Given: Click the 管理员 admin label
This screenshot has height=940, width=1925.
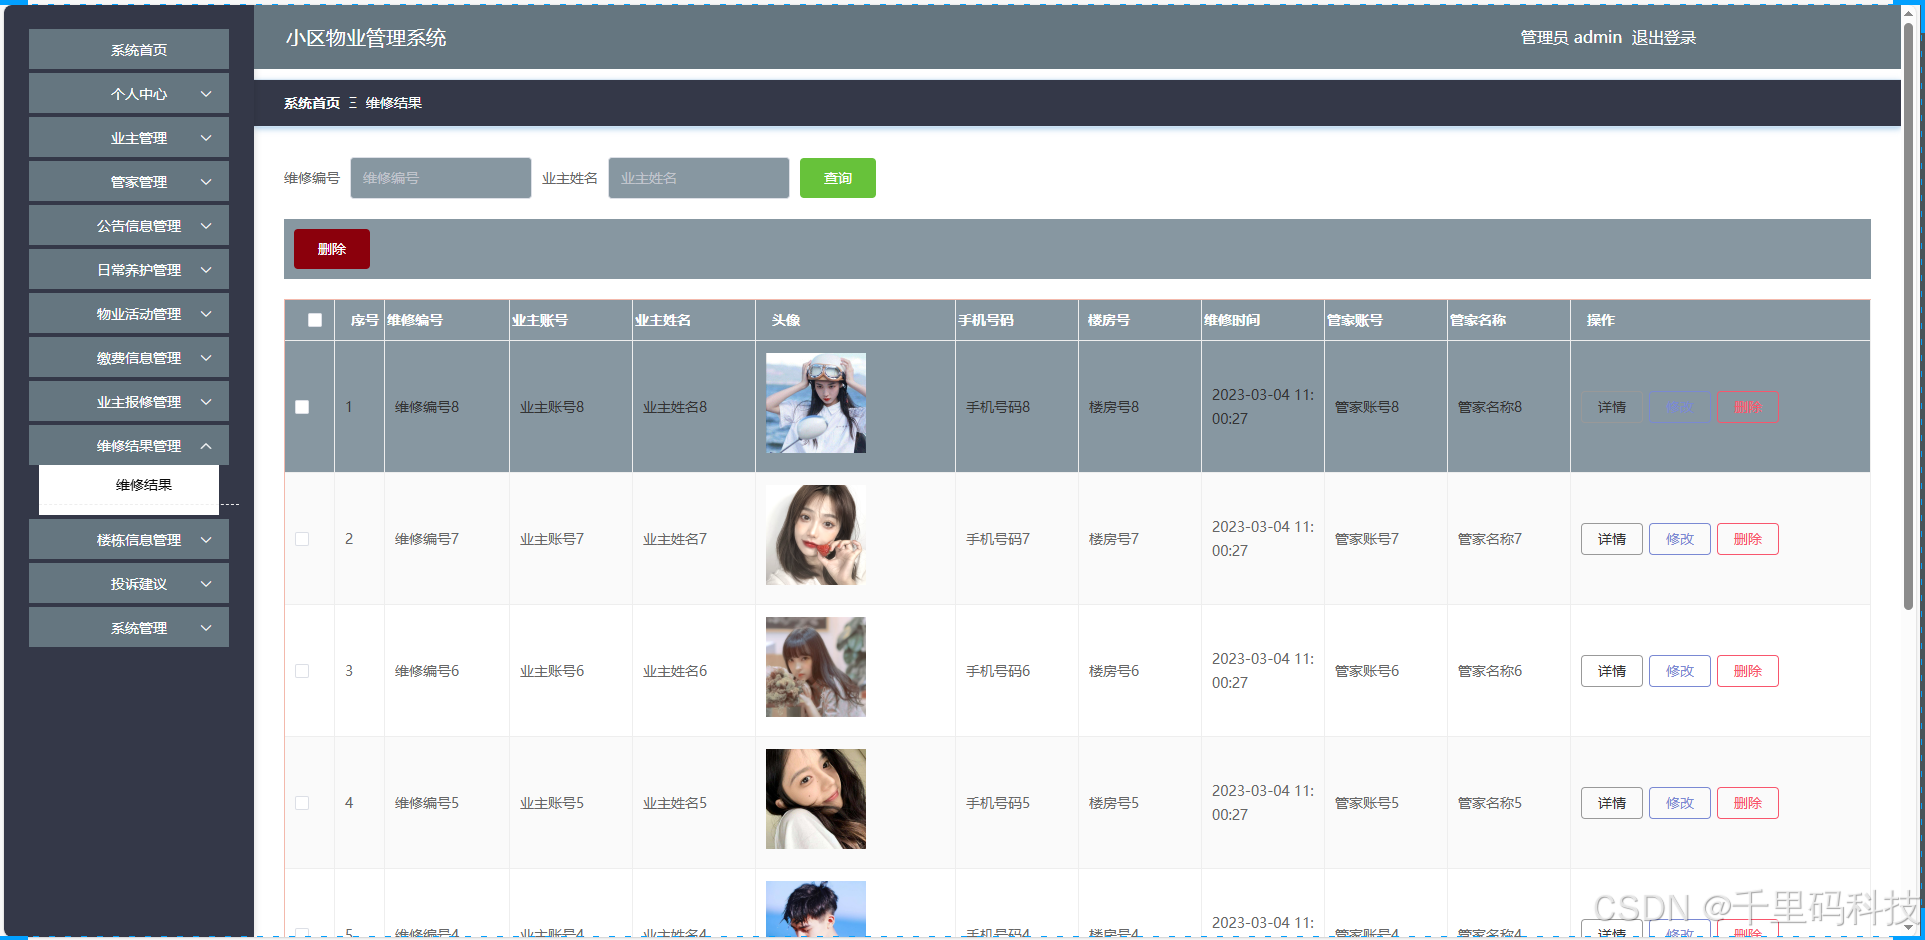Looking at the screenshot, I should (x=1571, y=38).
